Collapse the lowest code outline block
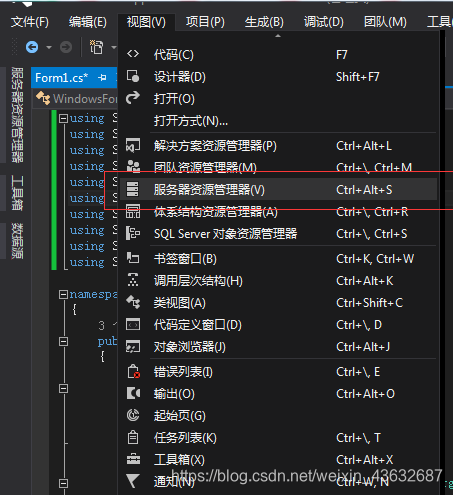This screenshot has height=495, width=453. (63, 483)
